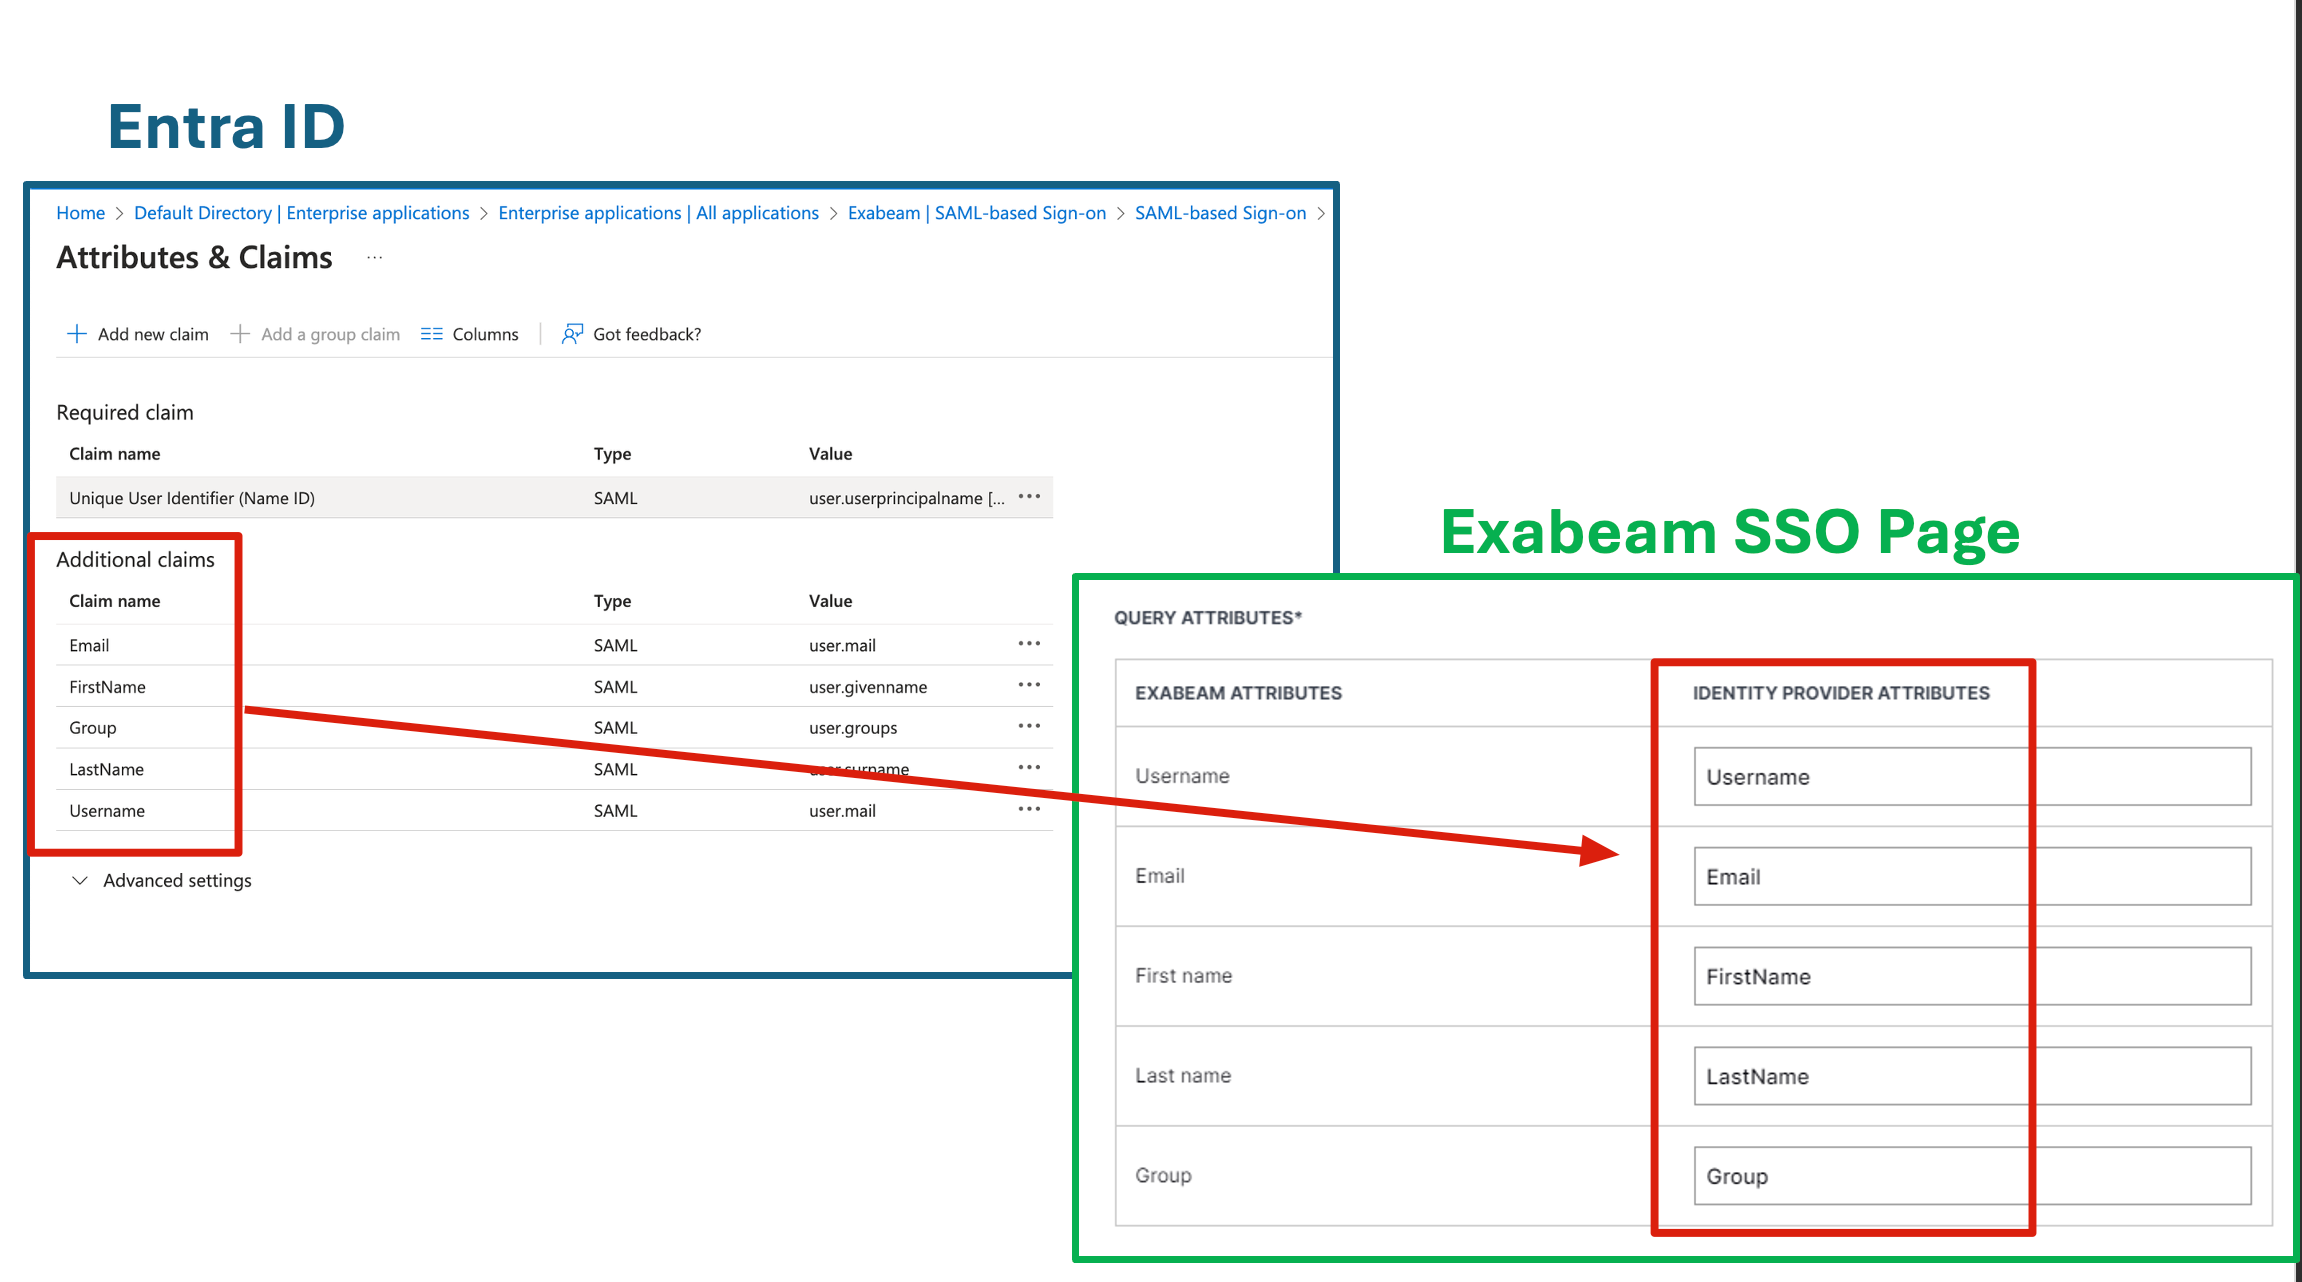Open Default Directory Enterprise applications breadcrumb
This screenshot has width=2302, height=1282.
click(301, 213)
